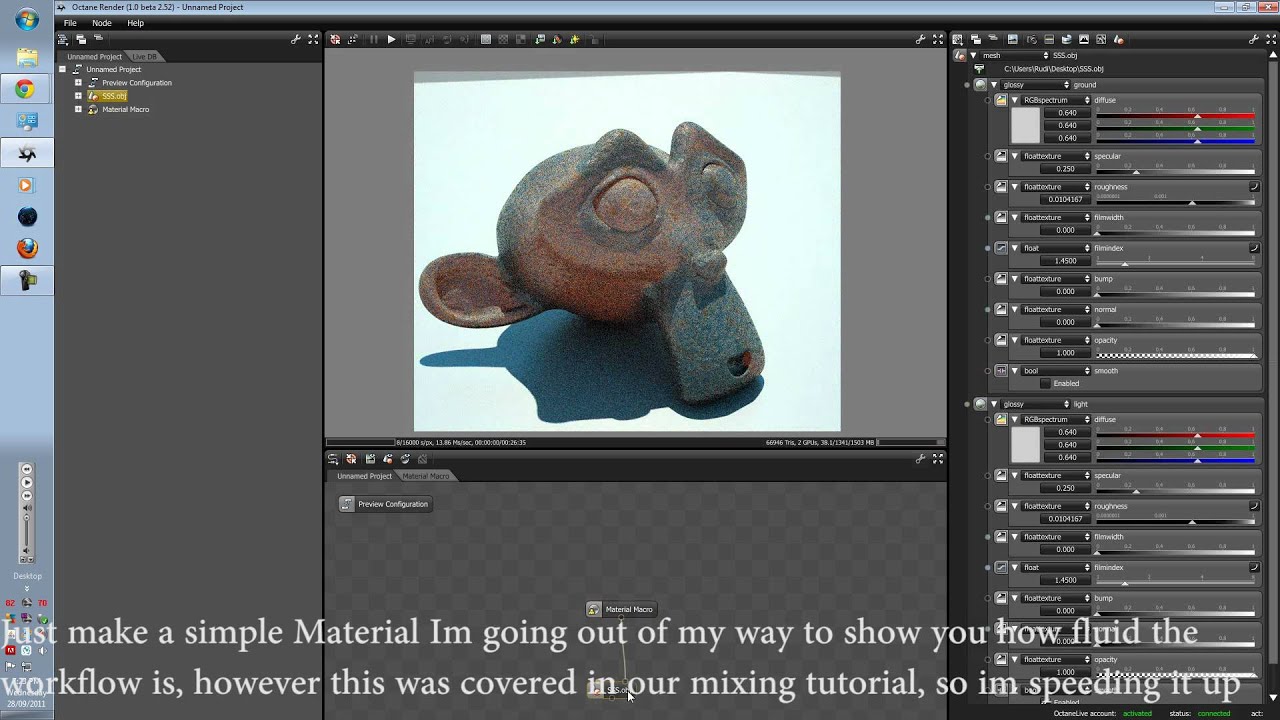Open the Help menu
Screen dimensions: 1280x720
coord(135,23)
